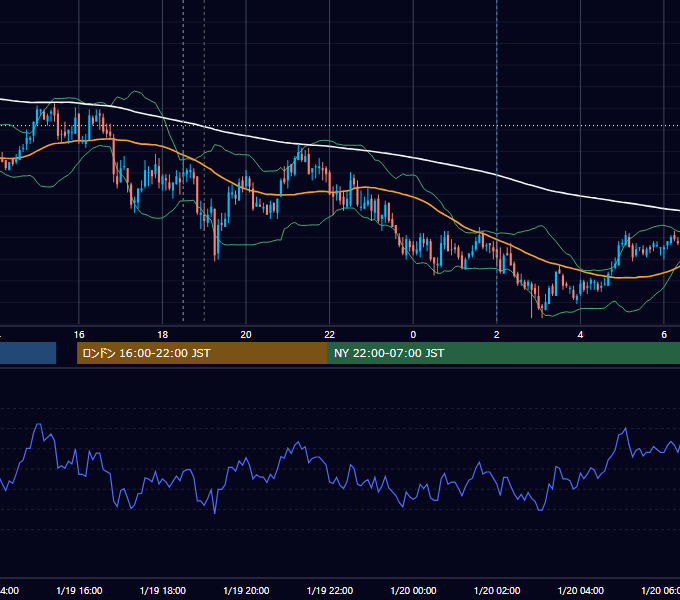Select the ロンドン 16:00-22:00 JST session bar

(x=202, y=353)
